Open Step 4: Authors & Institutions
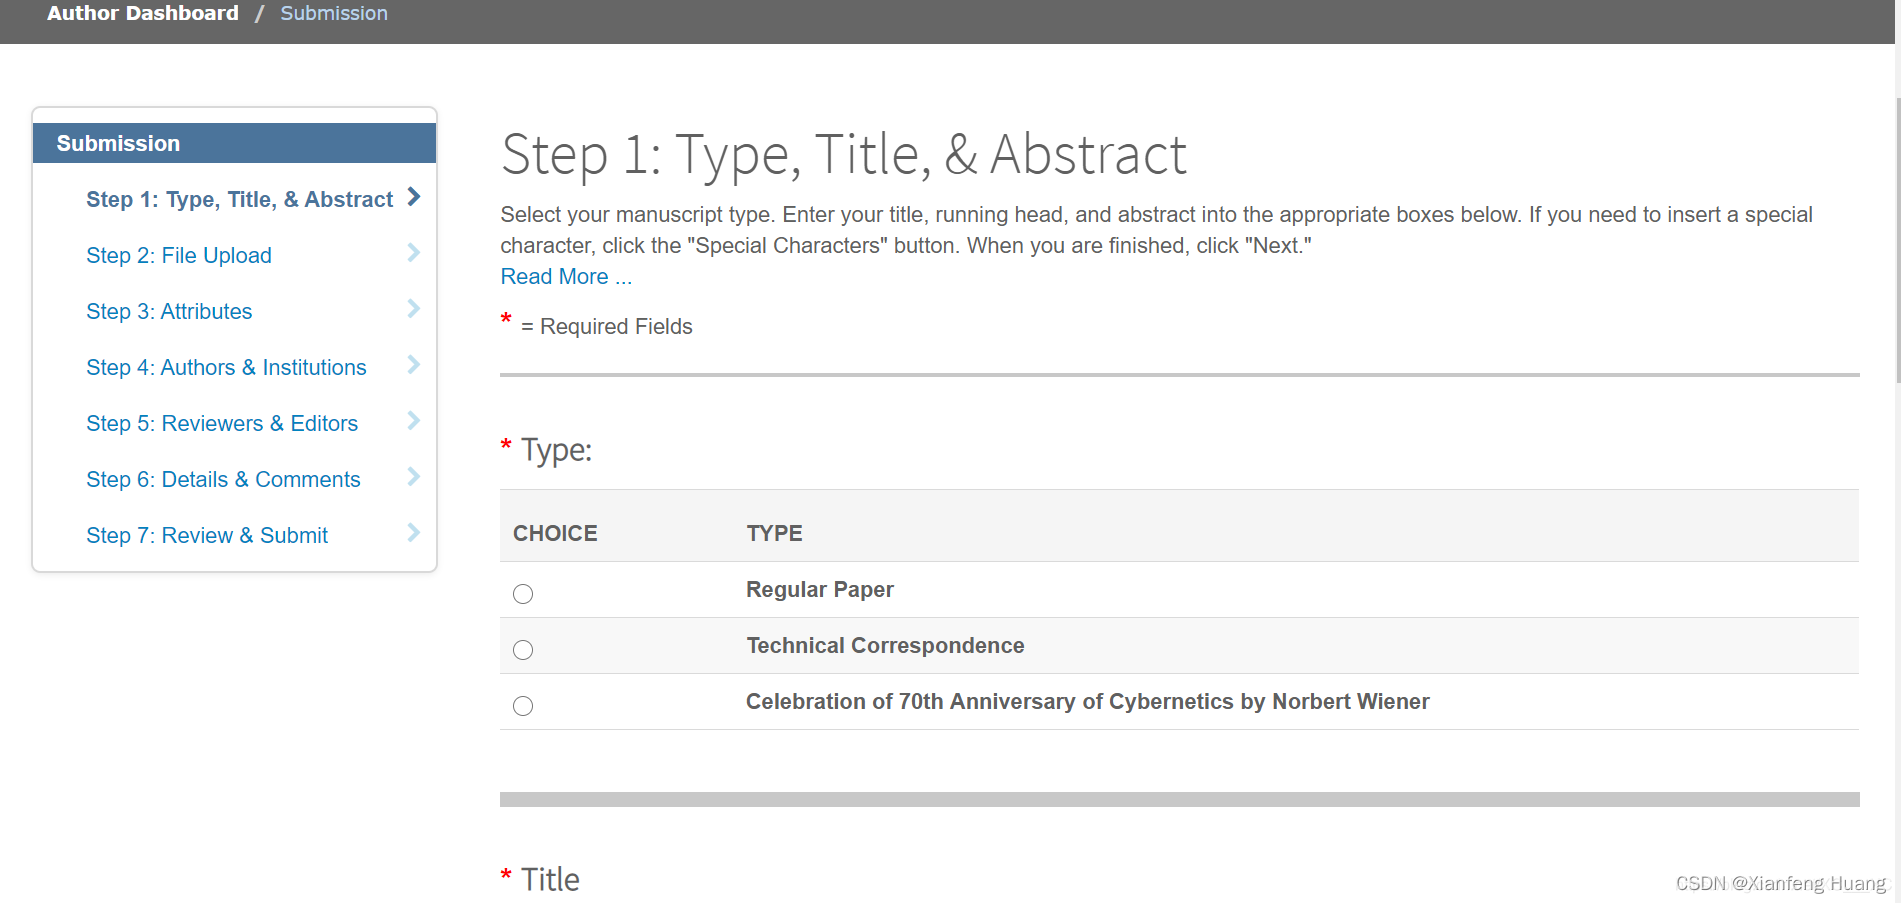The height and width of the screenshot is (903, 1901). click(226, 368)
